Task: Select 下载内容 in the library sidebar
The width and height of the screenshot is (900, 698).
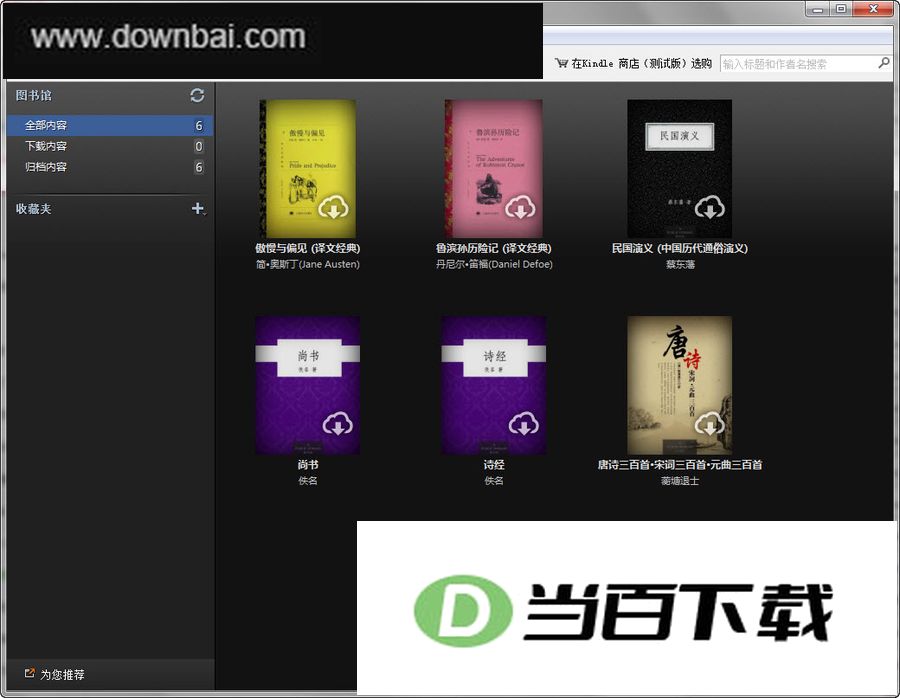Action: [x=110, y=146]
